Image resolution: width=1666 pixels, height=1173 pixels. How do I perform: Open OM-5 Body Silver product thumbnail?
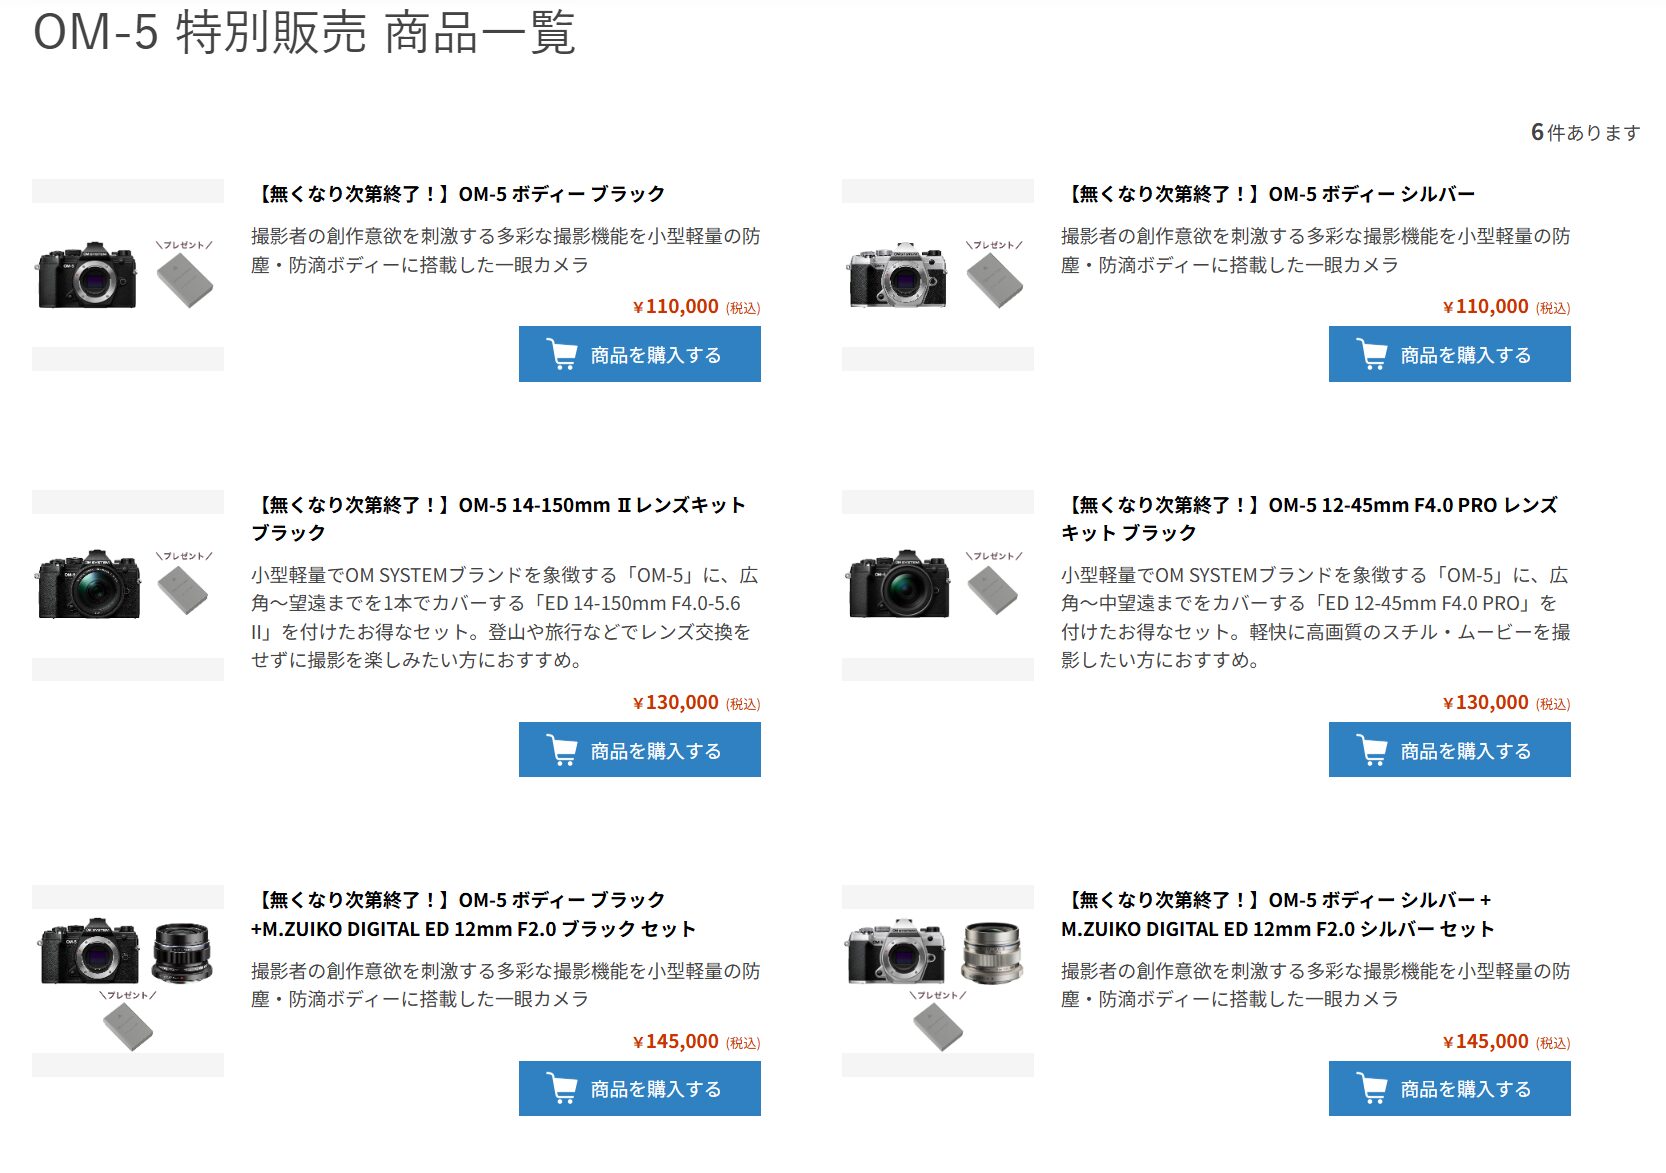(938, 275)
